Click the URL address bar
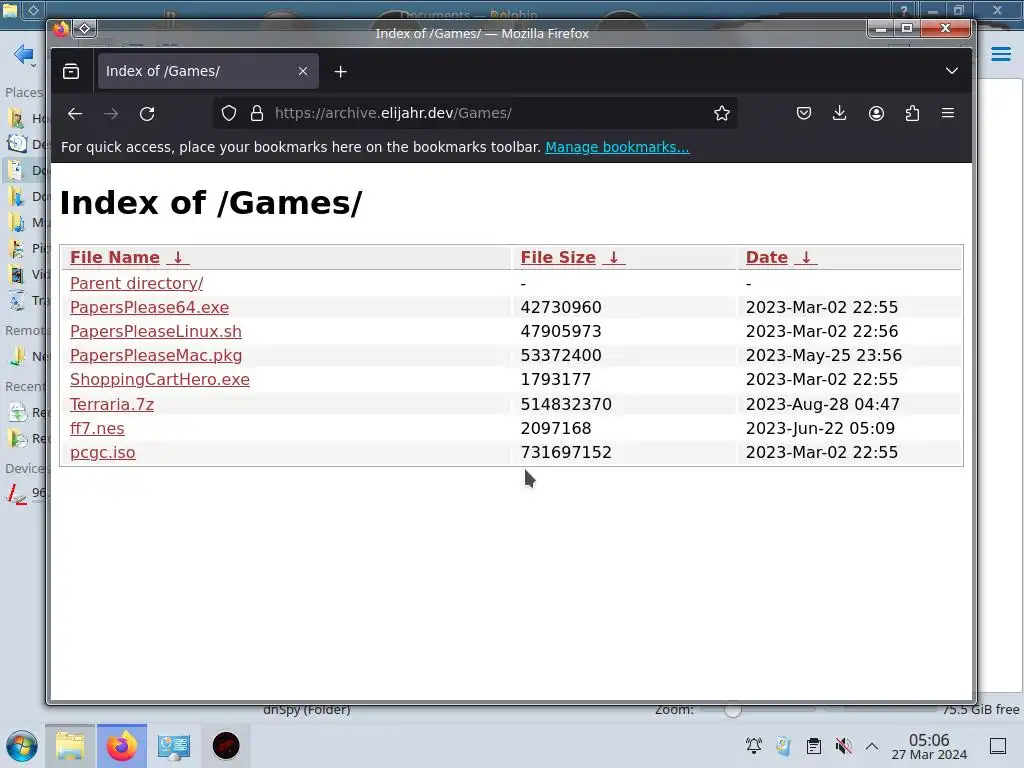 [475, 113]
